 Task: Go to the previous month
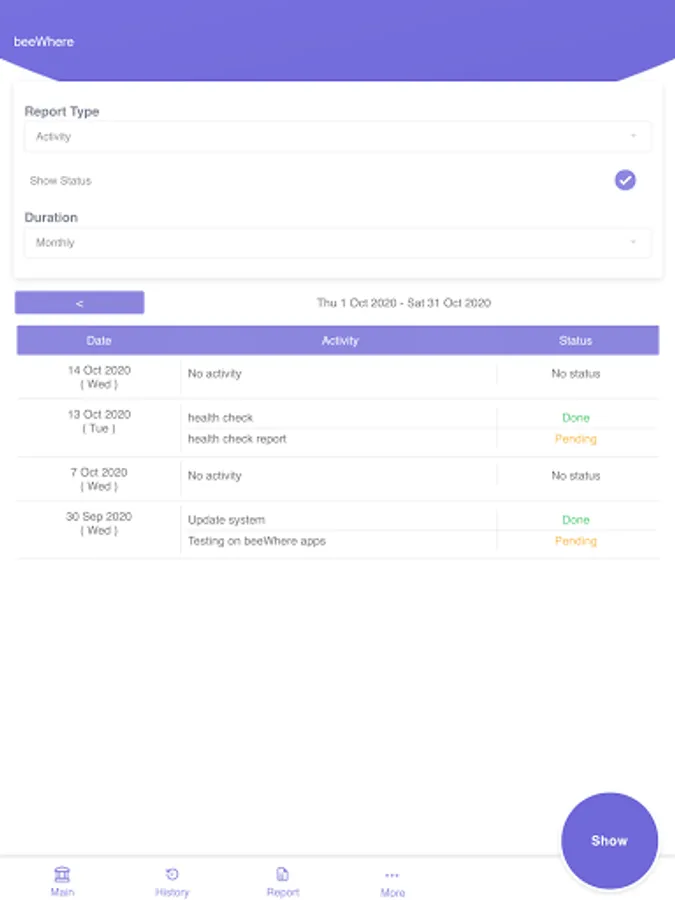coord(80,303)
